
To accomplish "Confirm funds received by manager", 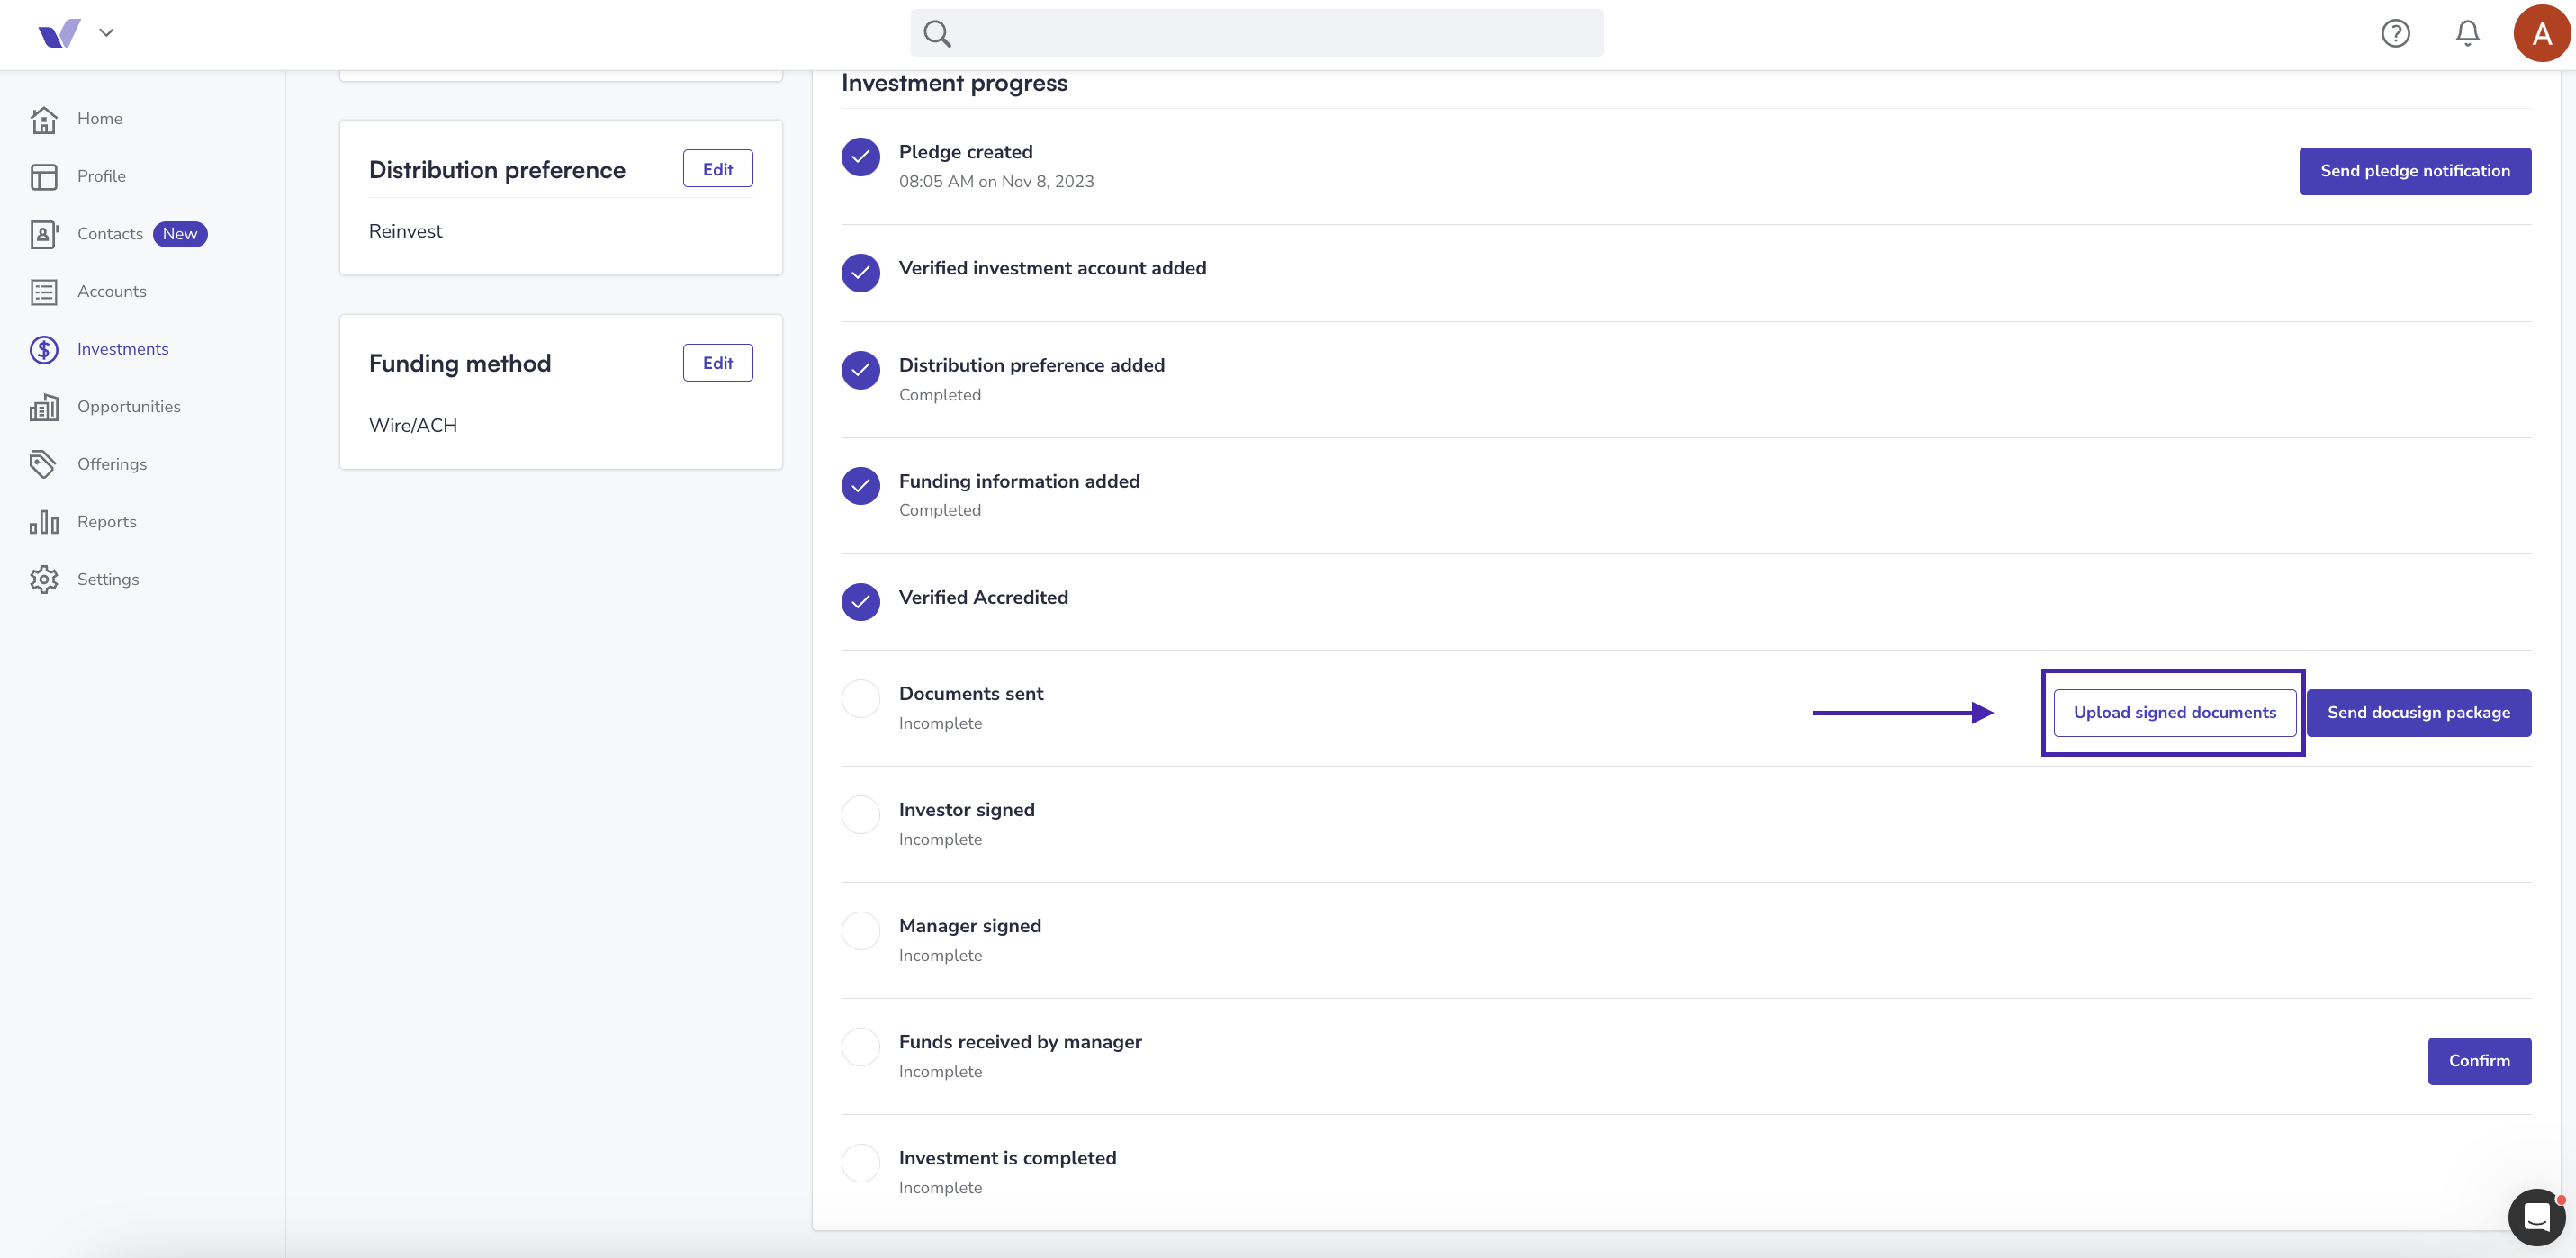I will (2479, 1061).
